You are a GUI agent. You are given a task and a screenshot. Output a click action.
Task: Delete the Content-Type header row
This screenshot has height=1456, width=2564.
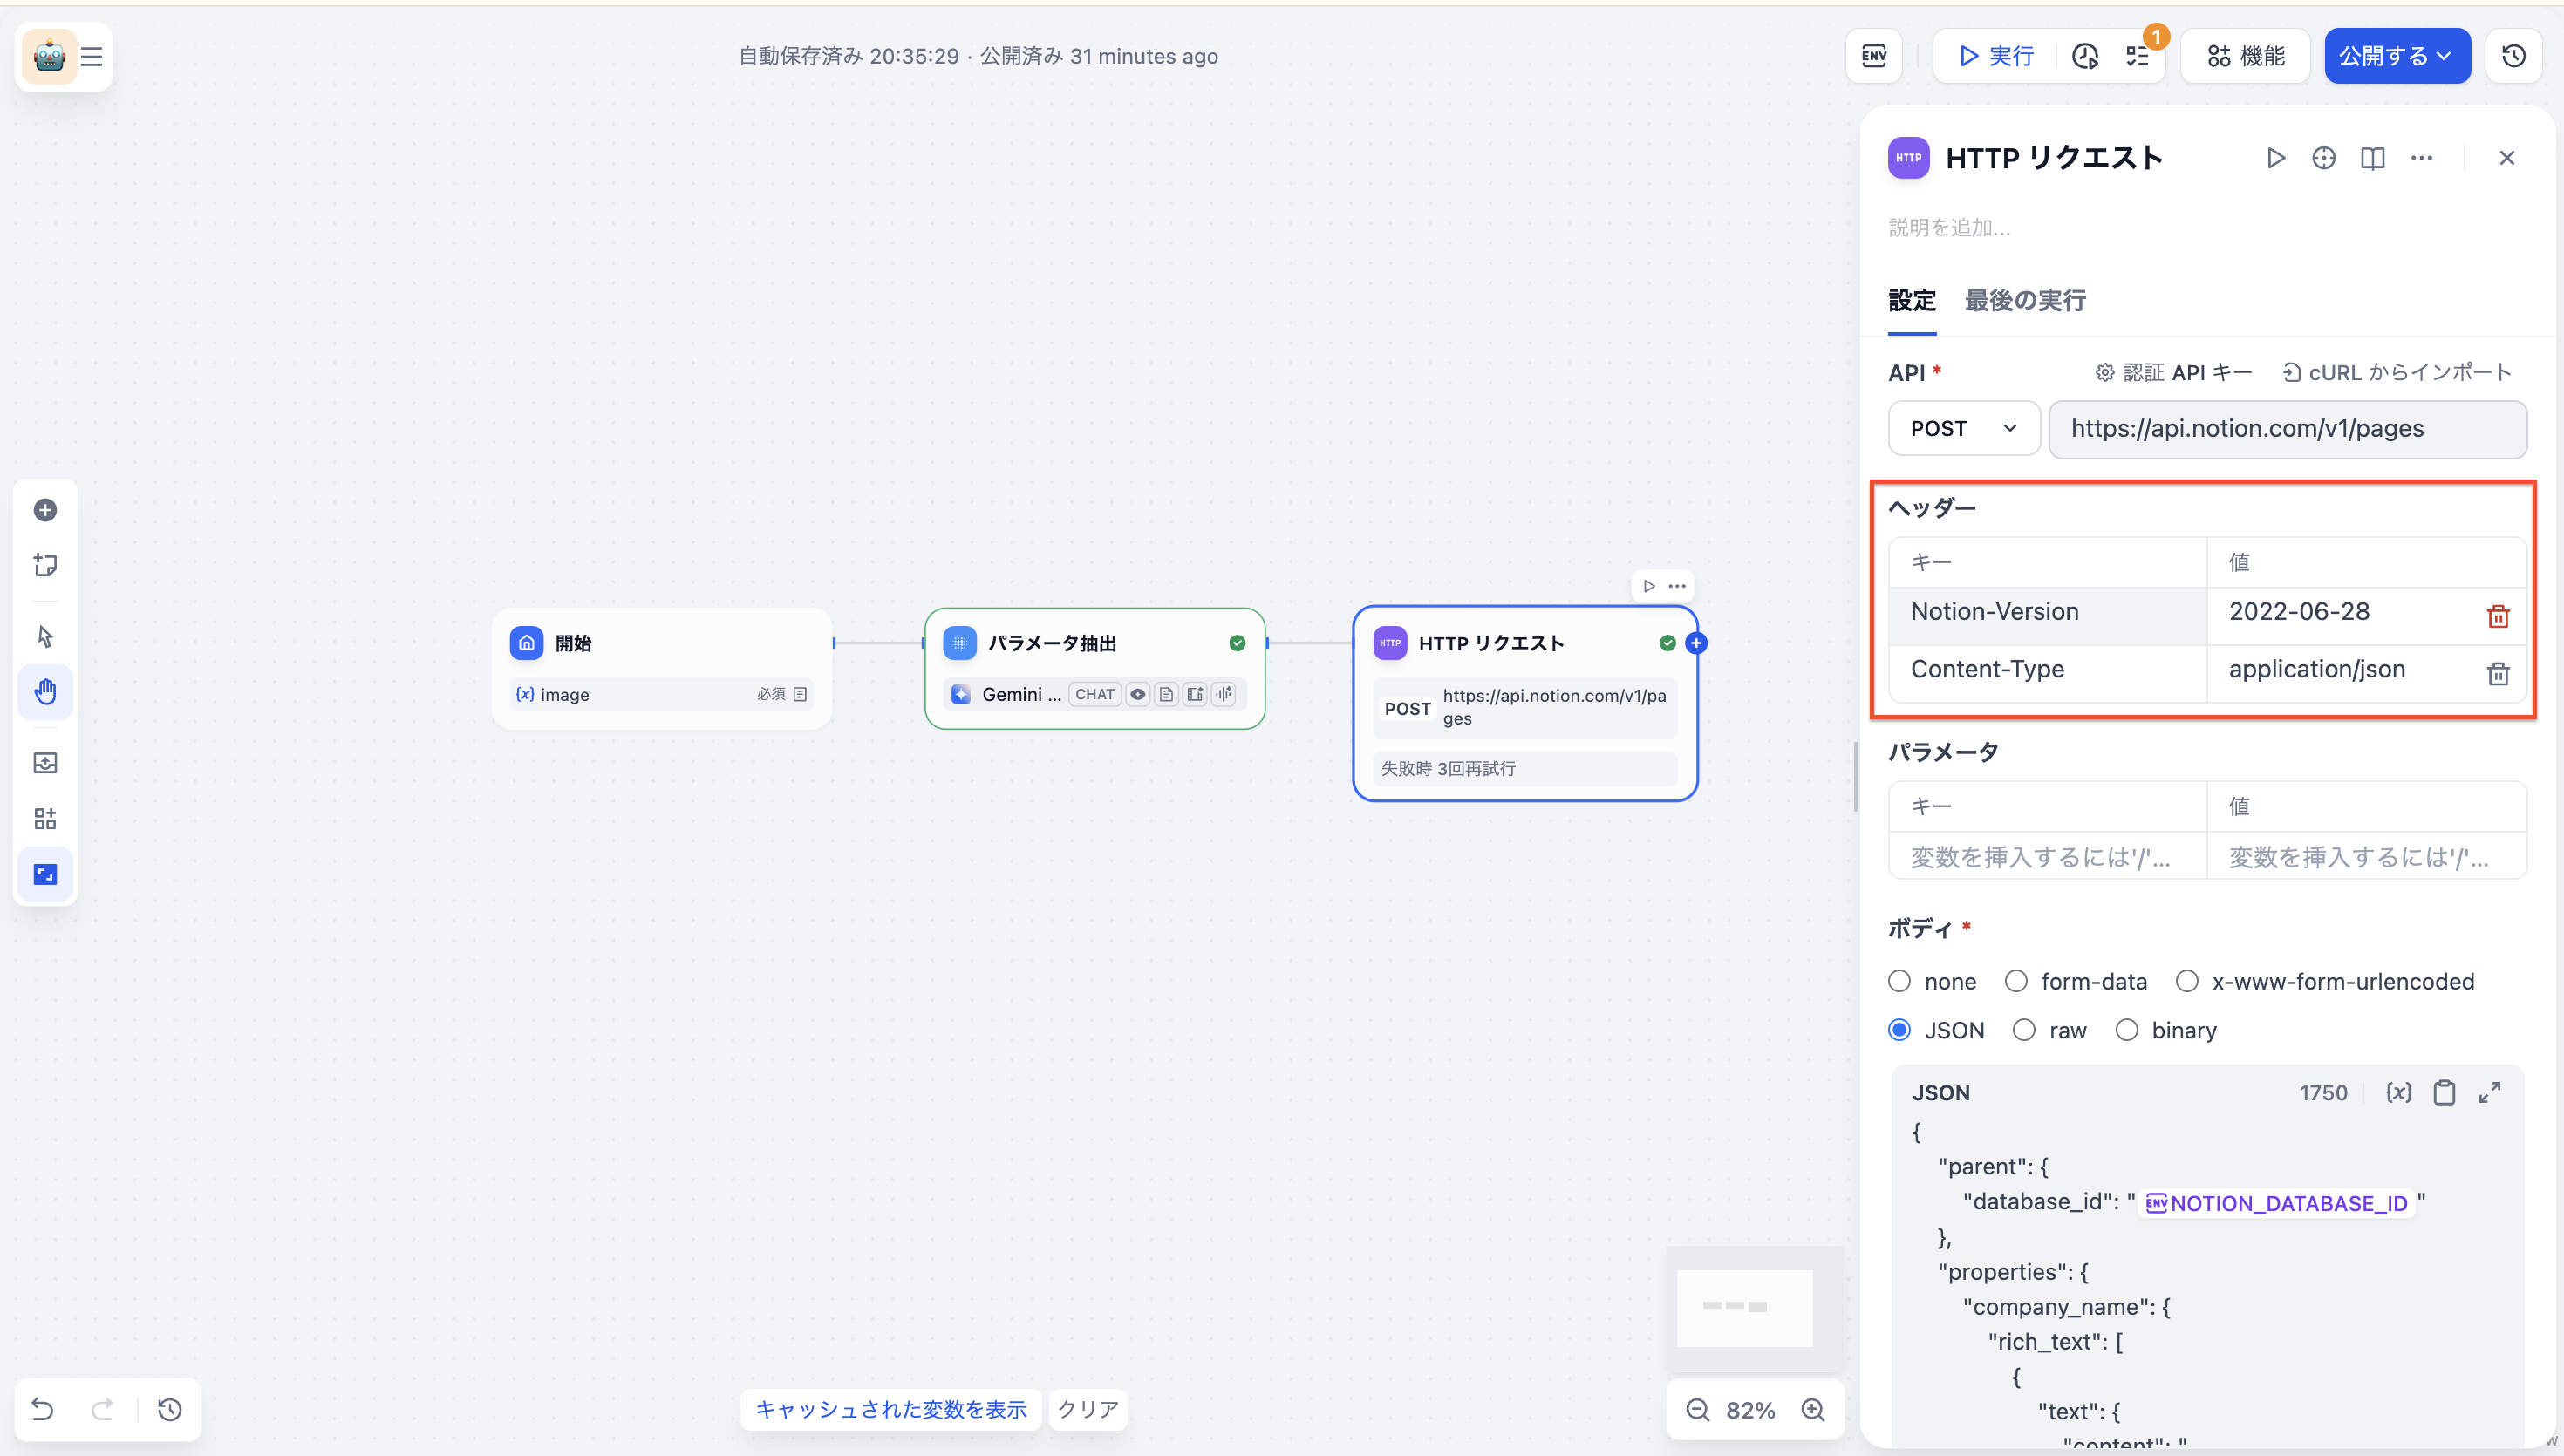[2497, 673]
